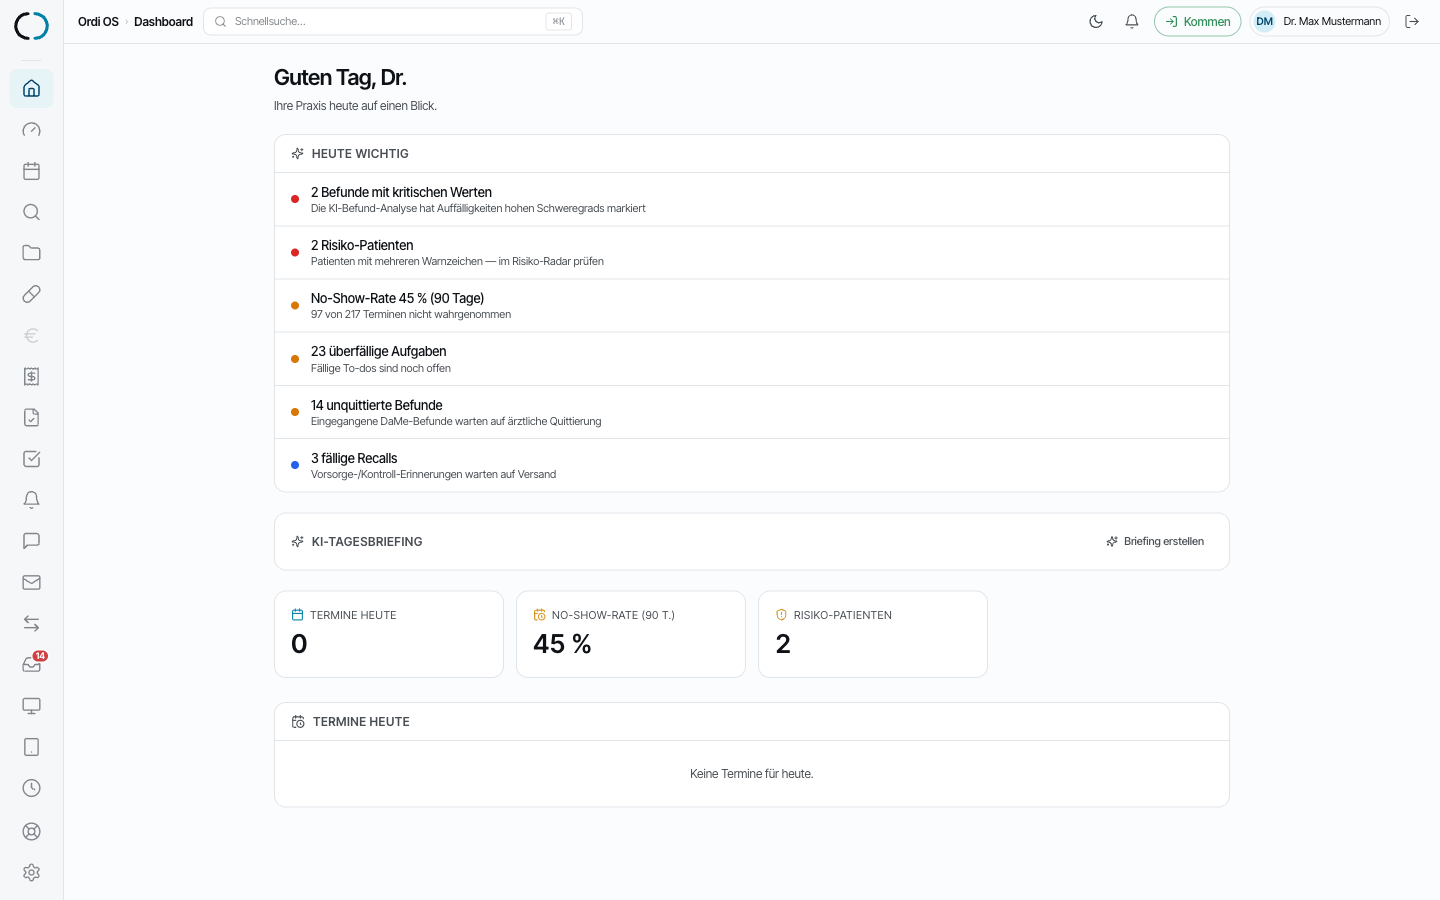Open the checkbox tasks icon in sidebar
Screen dimensions: 1440x900
[31, 459]
